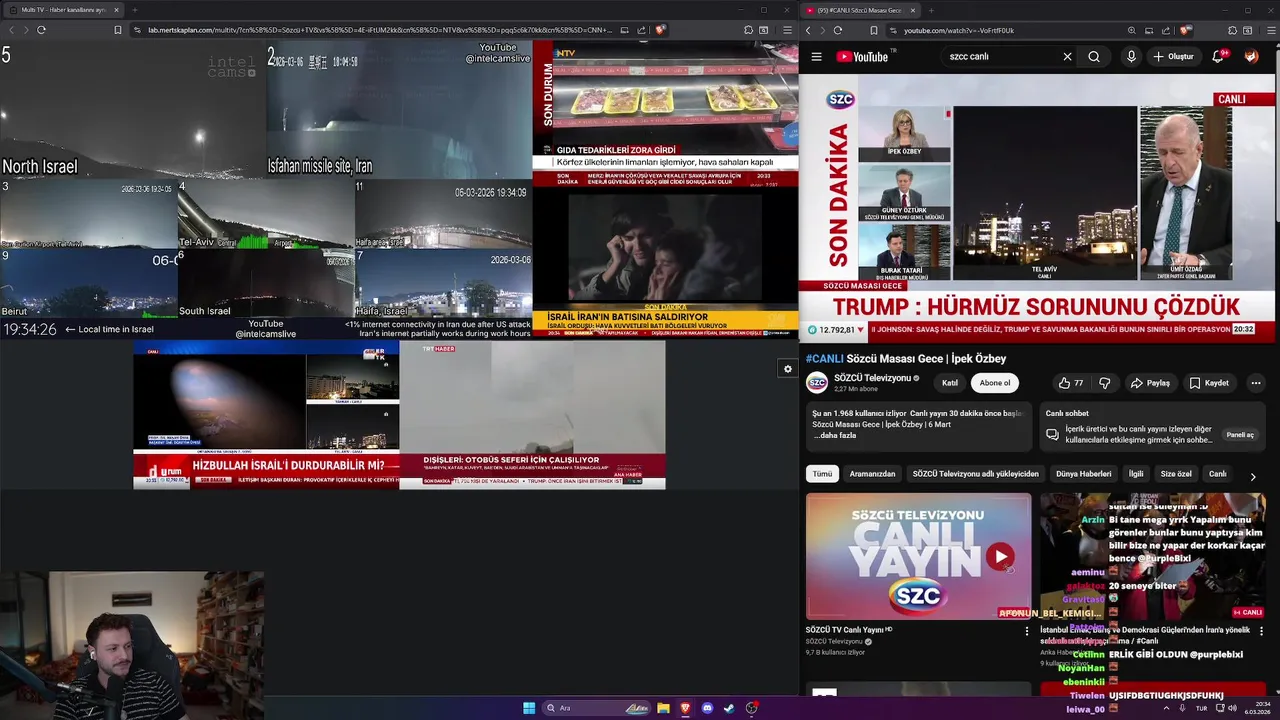Open zoom magnifier icon in YouTube address bar

pyautogui.click(x=1131, y=30)
